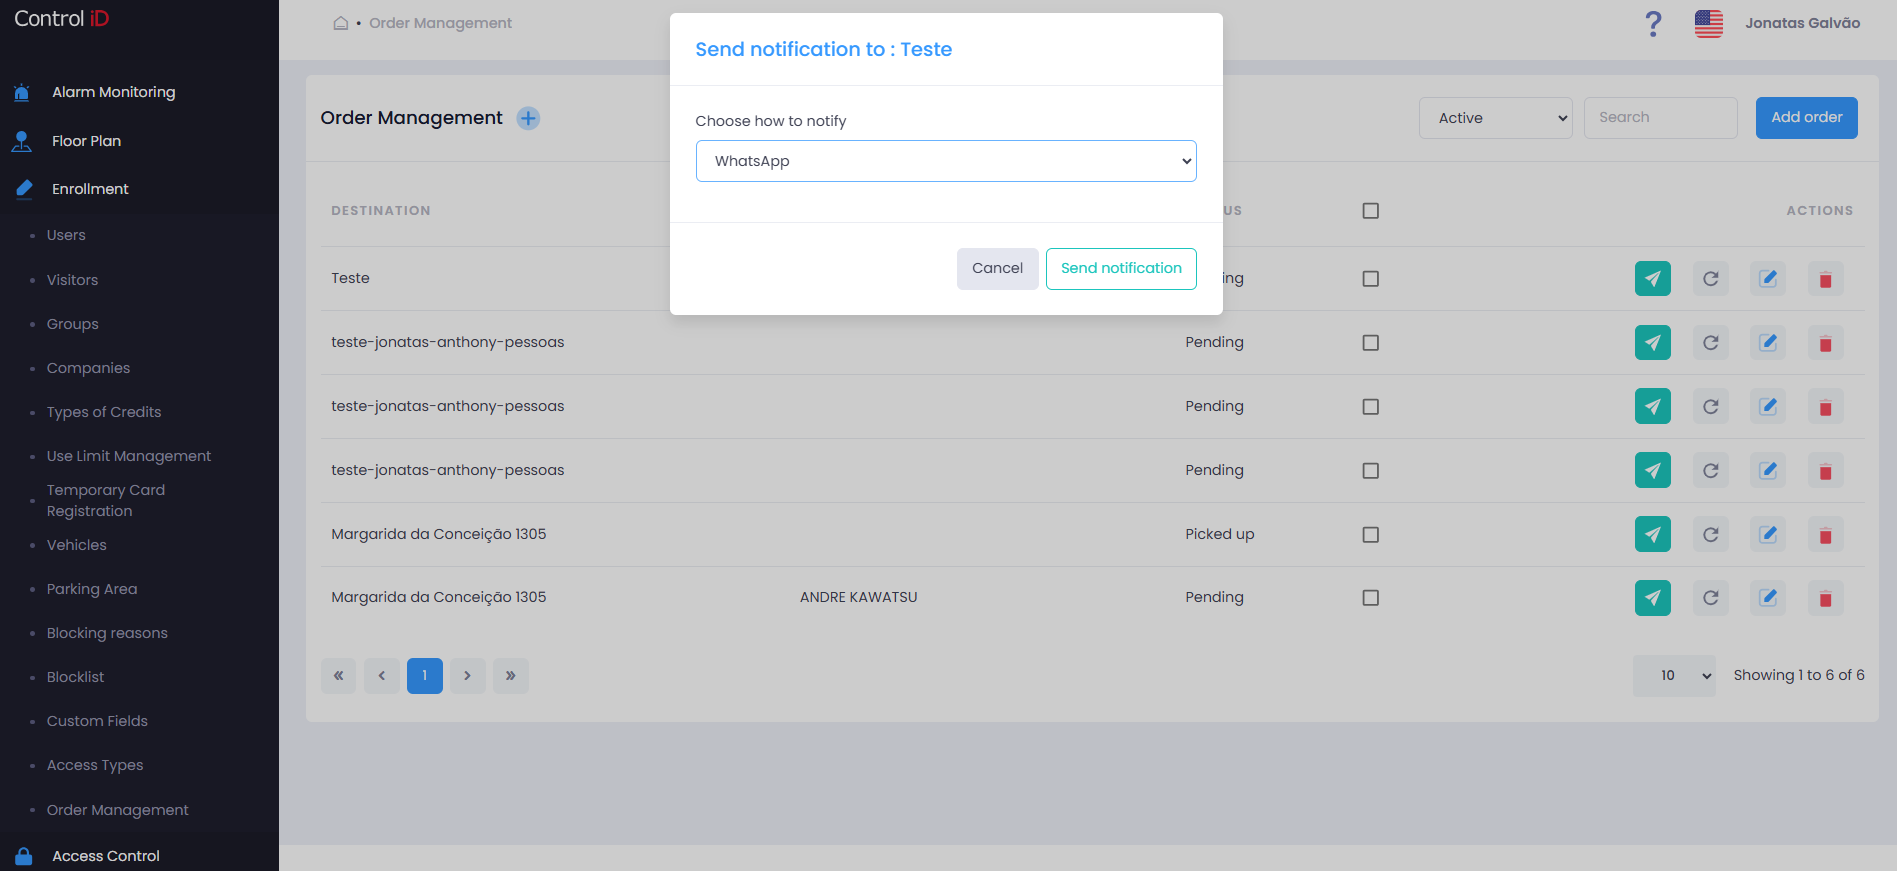Viewport: 1897px width, 871px height.
Task: Open Types of Credits in the sidebar
Action: pyautogui.click(x=104, y=412)
